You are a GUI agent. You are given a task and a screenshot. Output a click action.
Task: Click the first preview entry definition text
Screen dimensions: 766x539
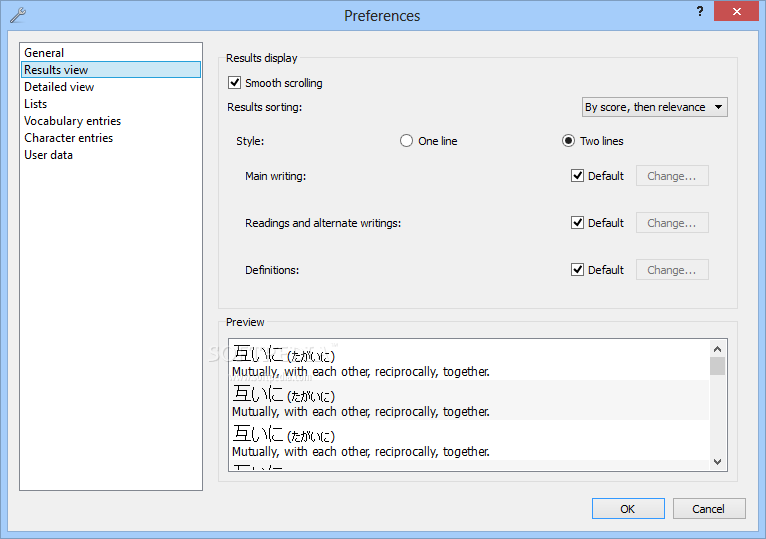click(361, 372)
